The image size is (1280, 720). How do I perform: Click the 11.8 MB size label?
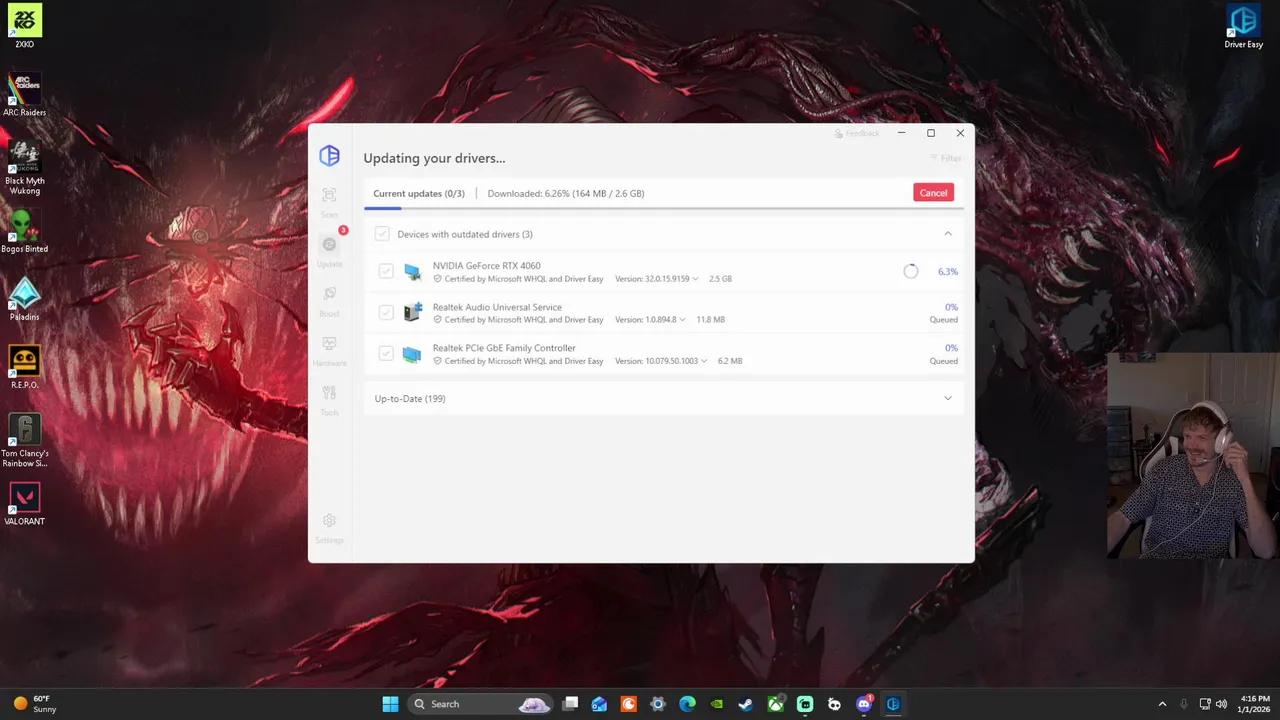[710, 320]
